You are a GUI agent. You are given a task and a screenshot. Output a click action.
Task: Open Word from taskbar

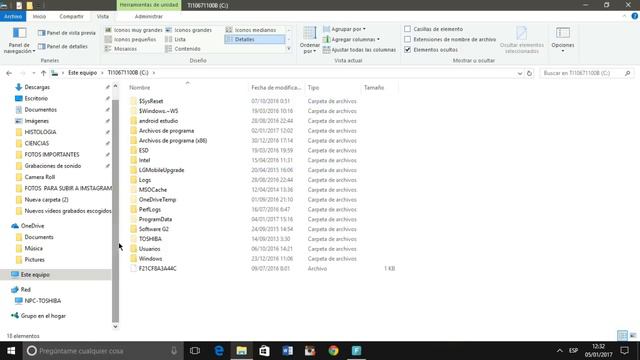point(287,351)
